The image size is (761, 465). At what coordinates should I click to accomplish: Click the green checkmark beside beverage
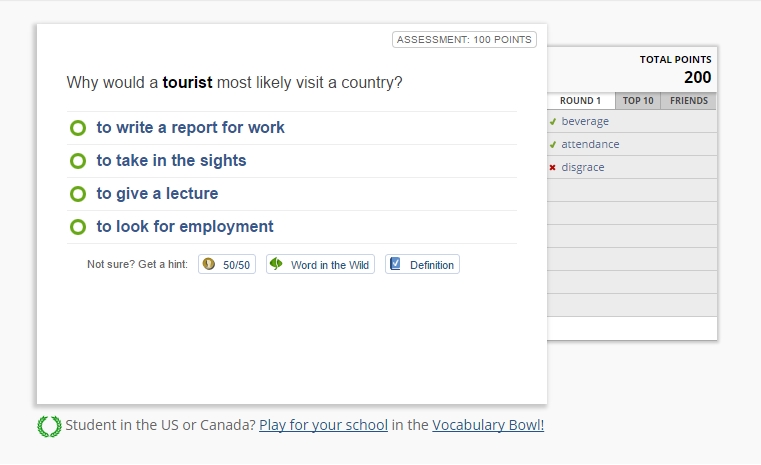pyautogui.click(x=552, y=122)
